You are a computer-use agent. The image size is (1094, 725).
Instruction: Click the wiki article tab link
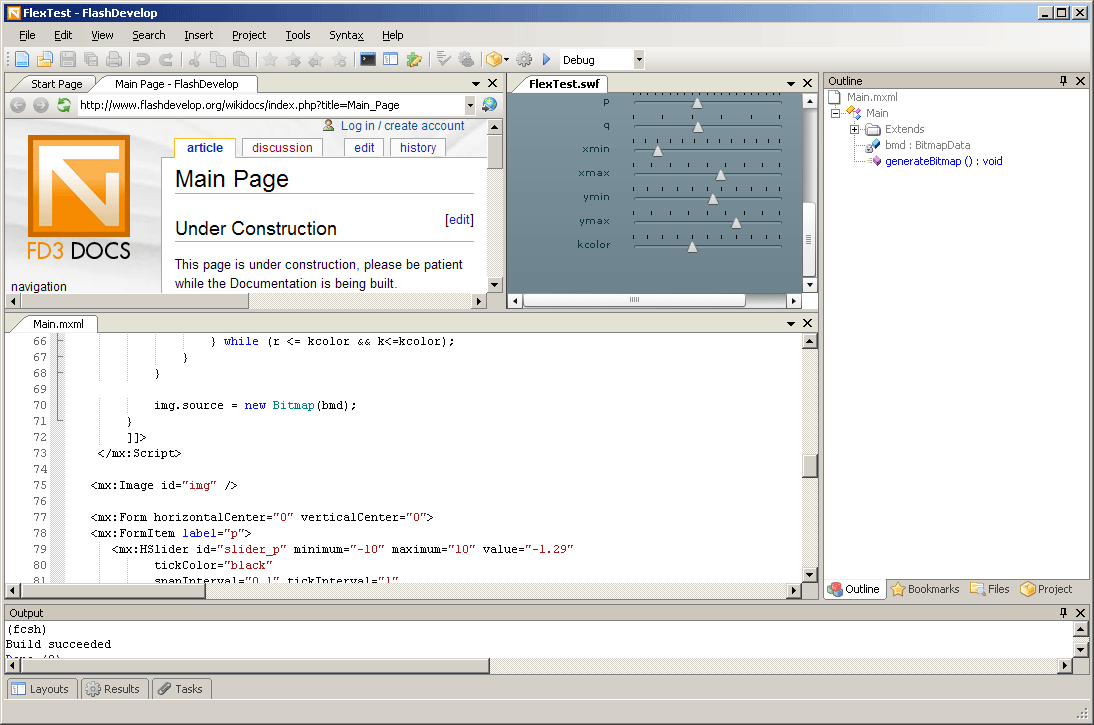(205, 147)
